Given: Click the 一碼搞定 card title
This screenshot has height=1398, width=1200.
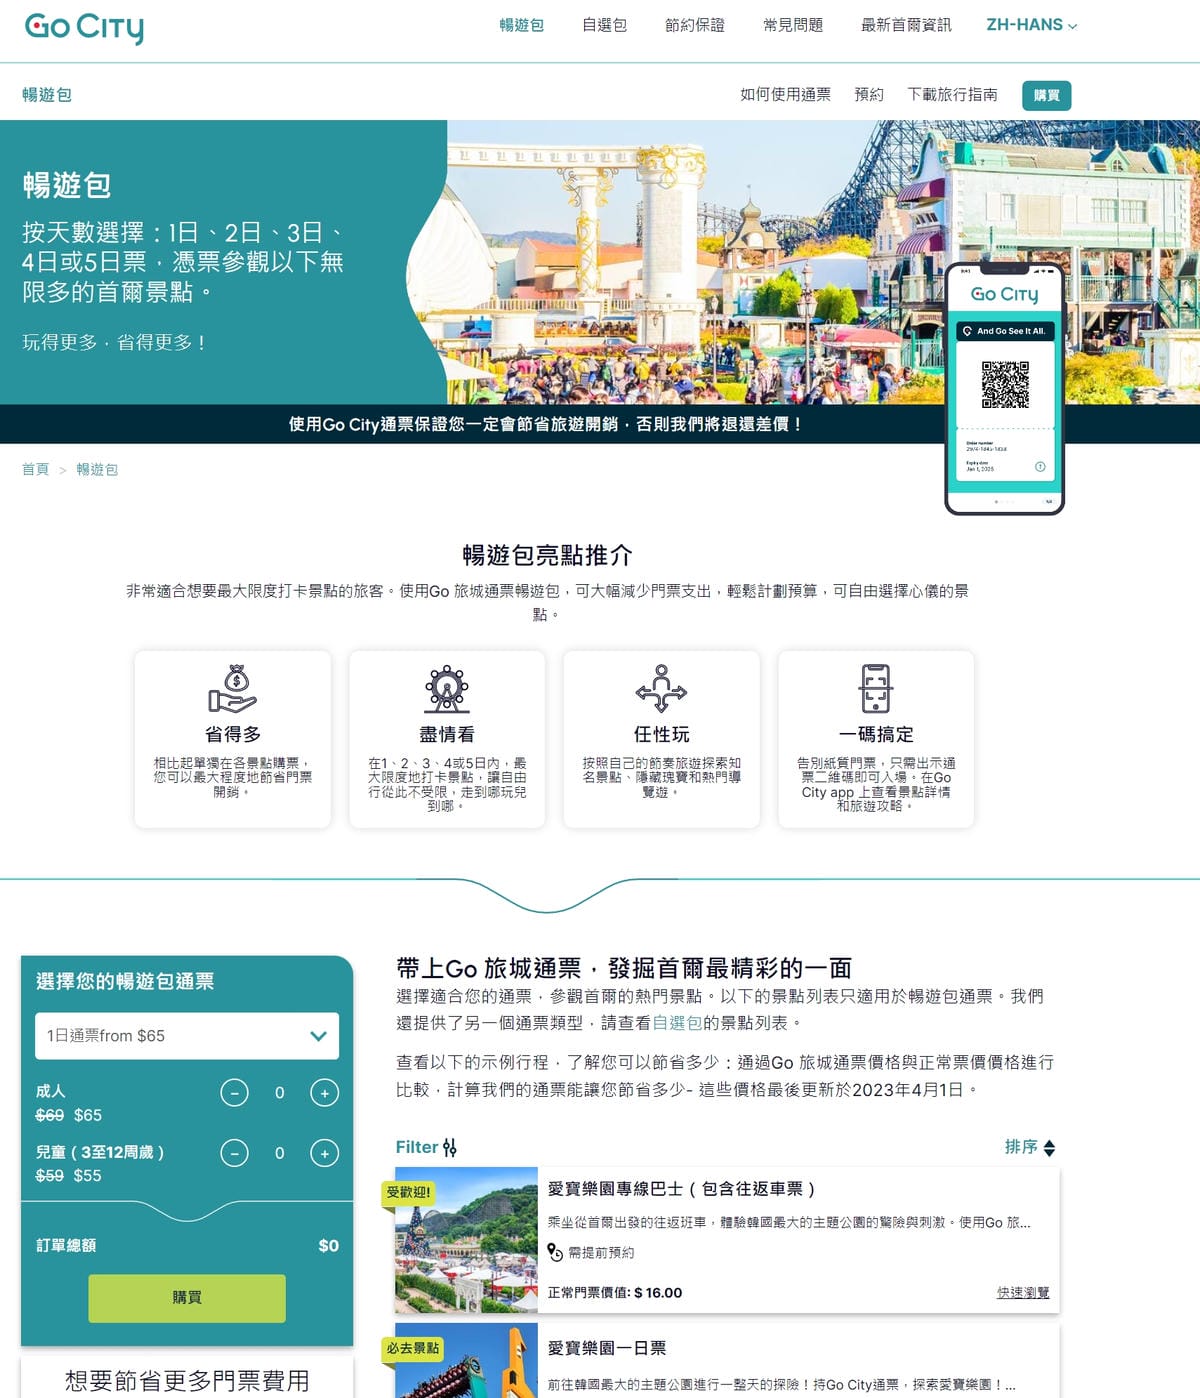Looking at the screenshot, I should pyautogui.click(x=876, y=734).
